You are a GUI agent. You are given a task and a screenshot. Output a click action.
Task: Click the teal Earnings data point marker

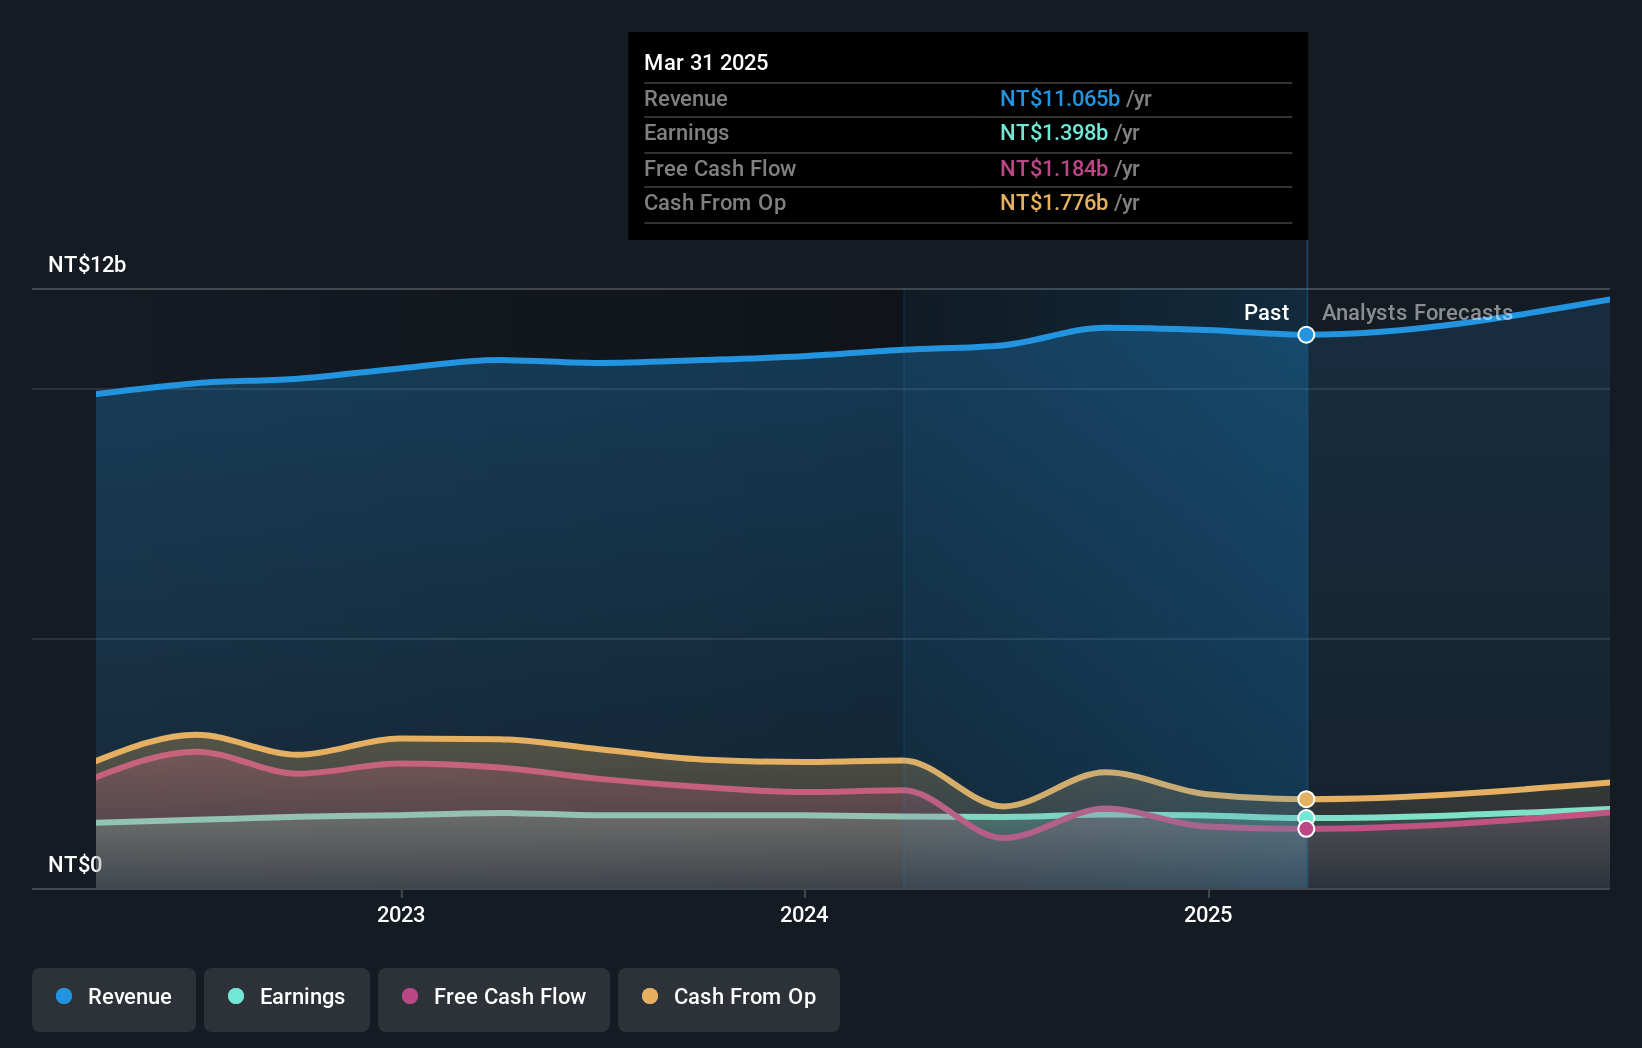[1306, 818]
